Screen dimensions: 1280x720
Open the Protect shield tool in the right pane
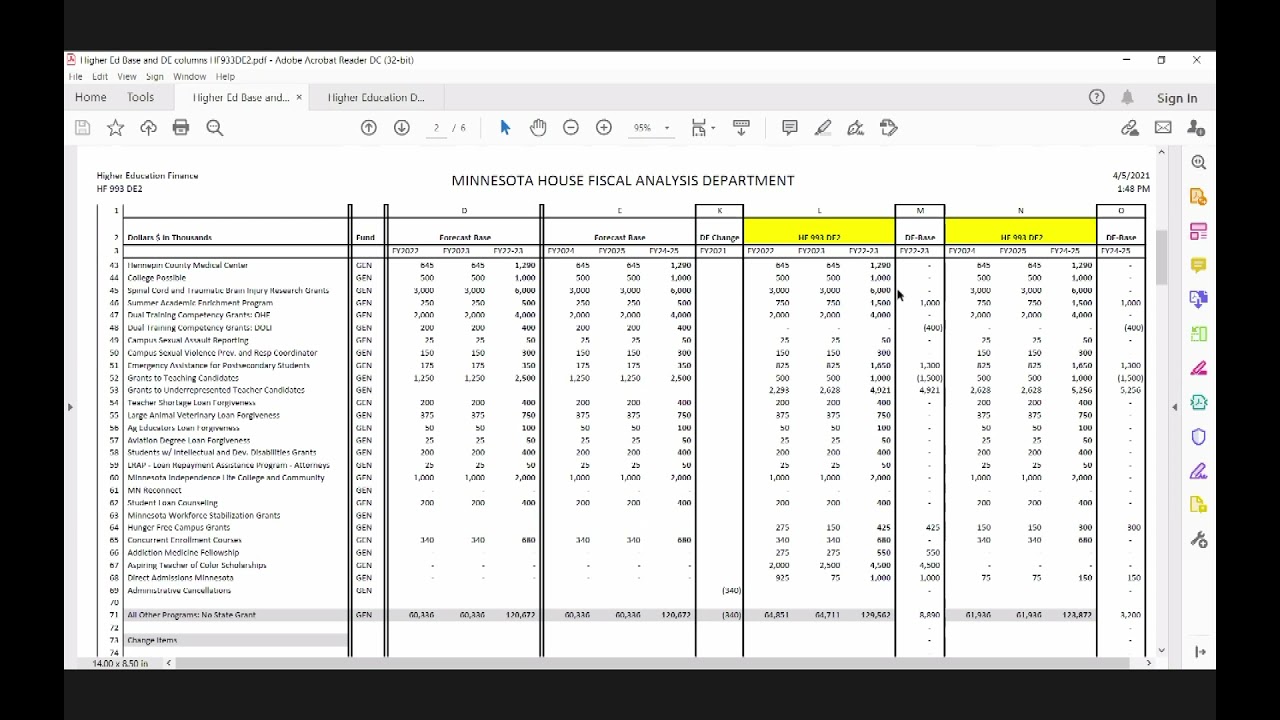1199,437
